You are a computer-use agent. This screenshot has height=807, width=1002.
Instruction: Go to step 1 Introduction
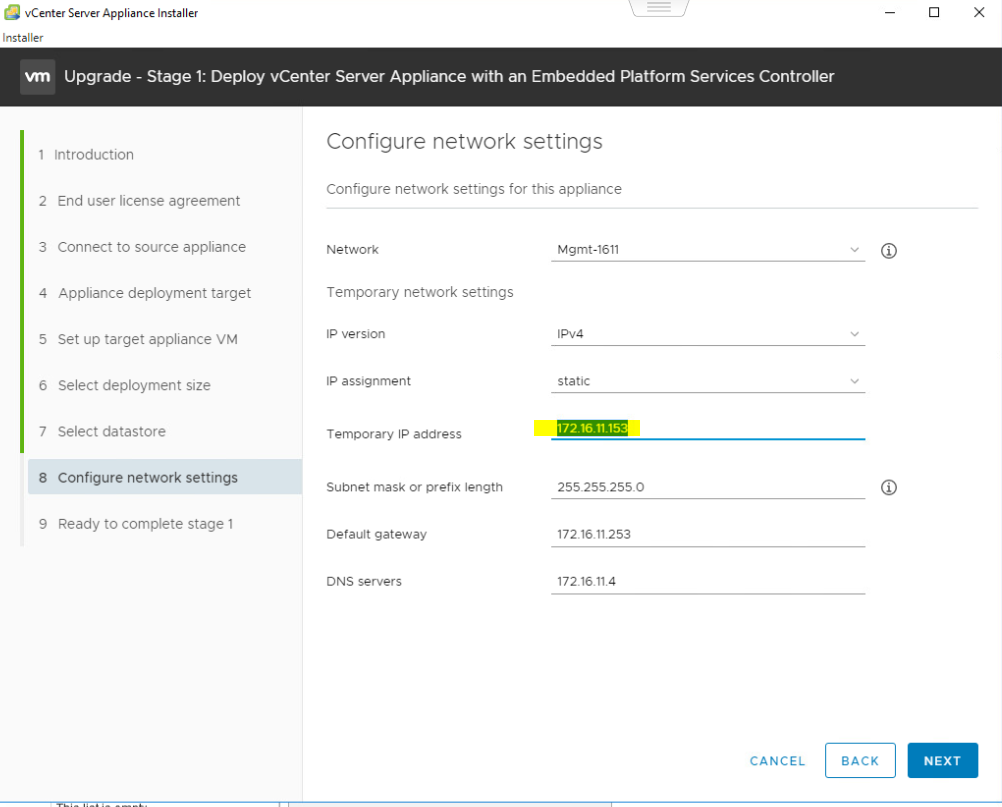point(86,155)
